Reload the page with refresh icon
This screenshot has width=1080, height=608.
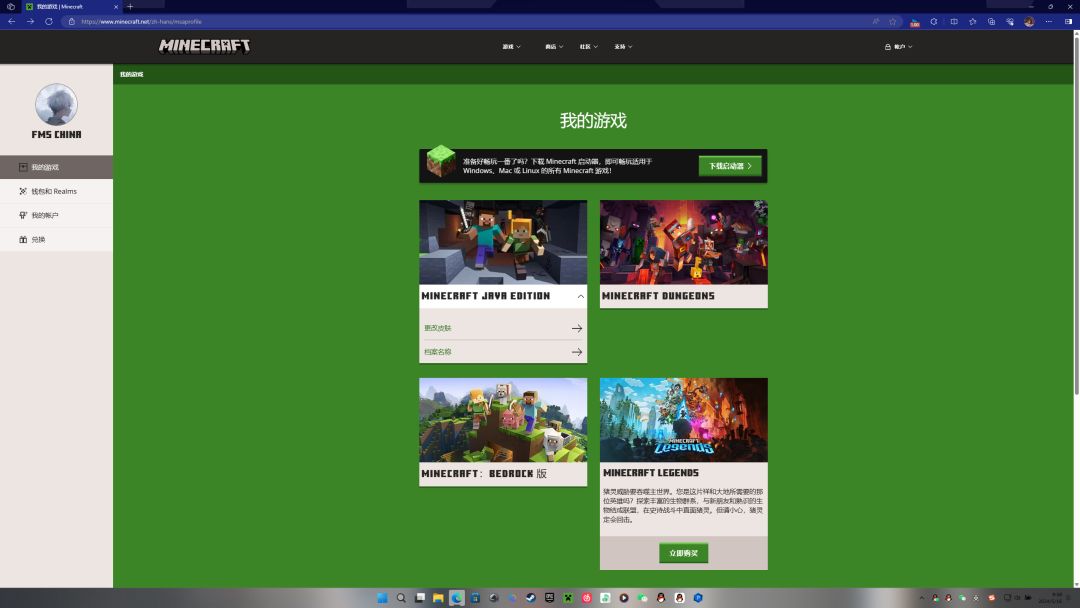click(x=49, y=21)
